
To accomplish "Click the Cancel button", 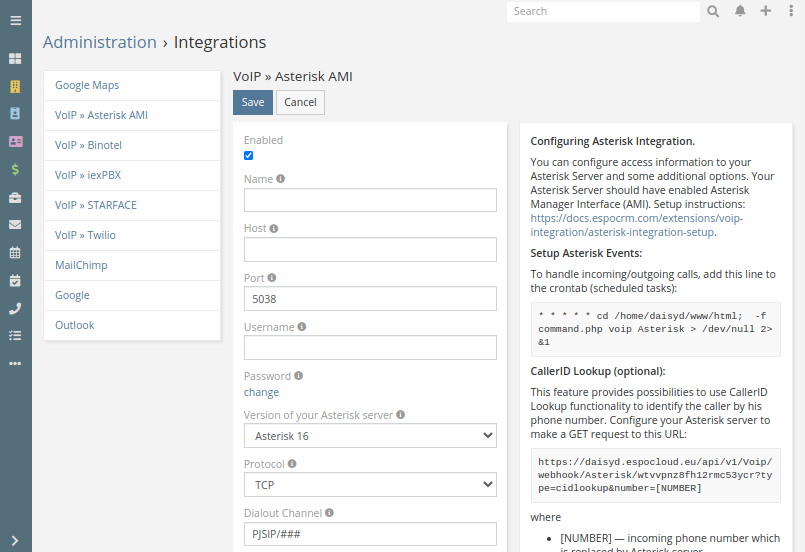I will (300, 103).
